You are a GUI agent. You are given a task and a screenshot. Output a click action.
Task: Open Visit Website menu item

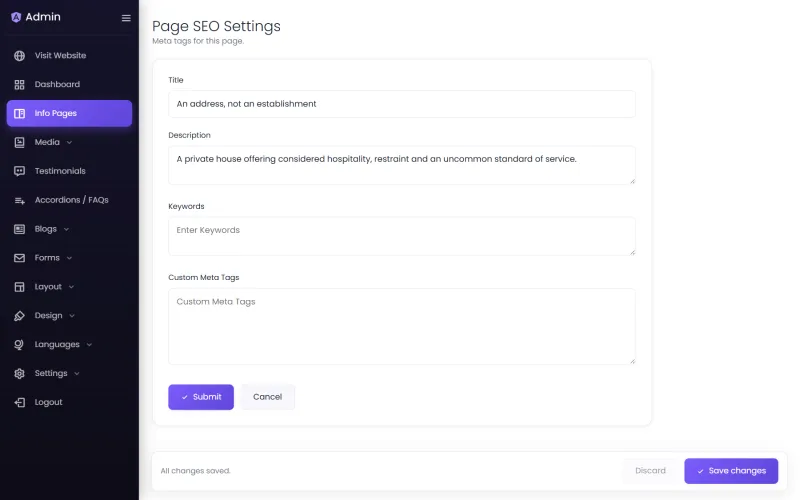(x=69, y=56)
